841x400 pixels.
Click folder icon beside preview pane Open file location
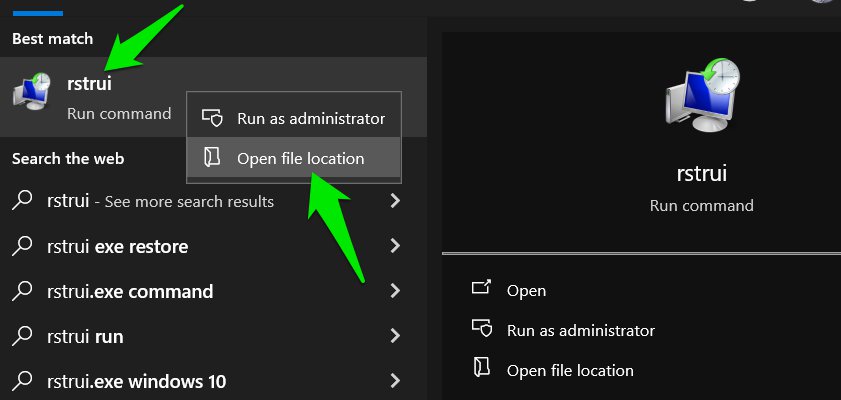[x=481, y=368]
